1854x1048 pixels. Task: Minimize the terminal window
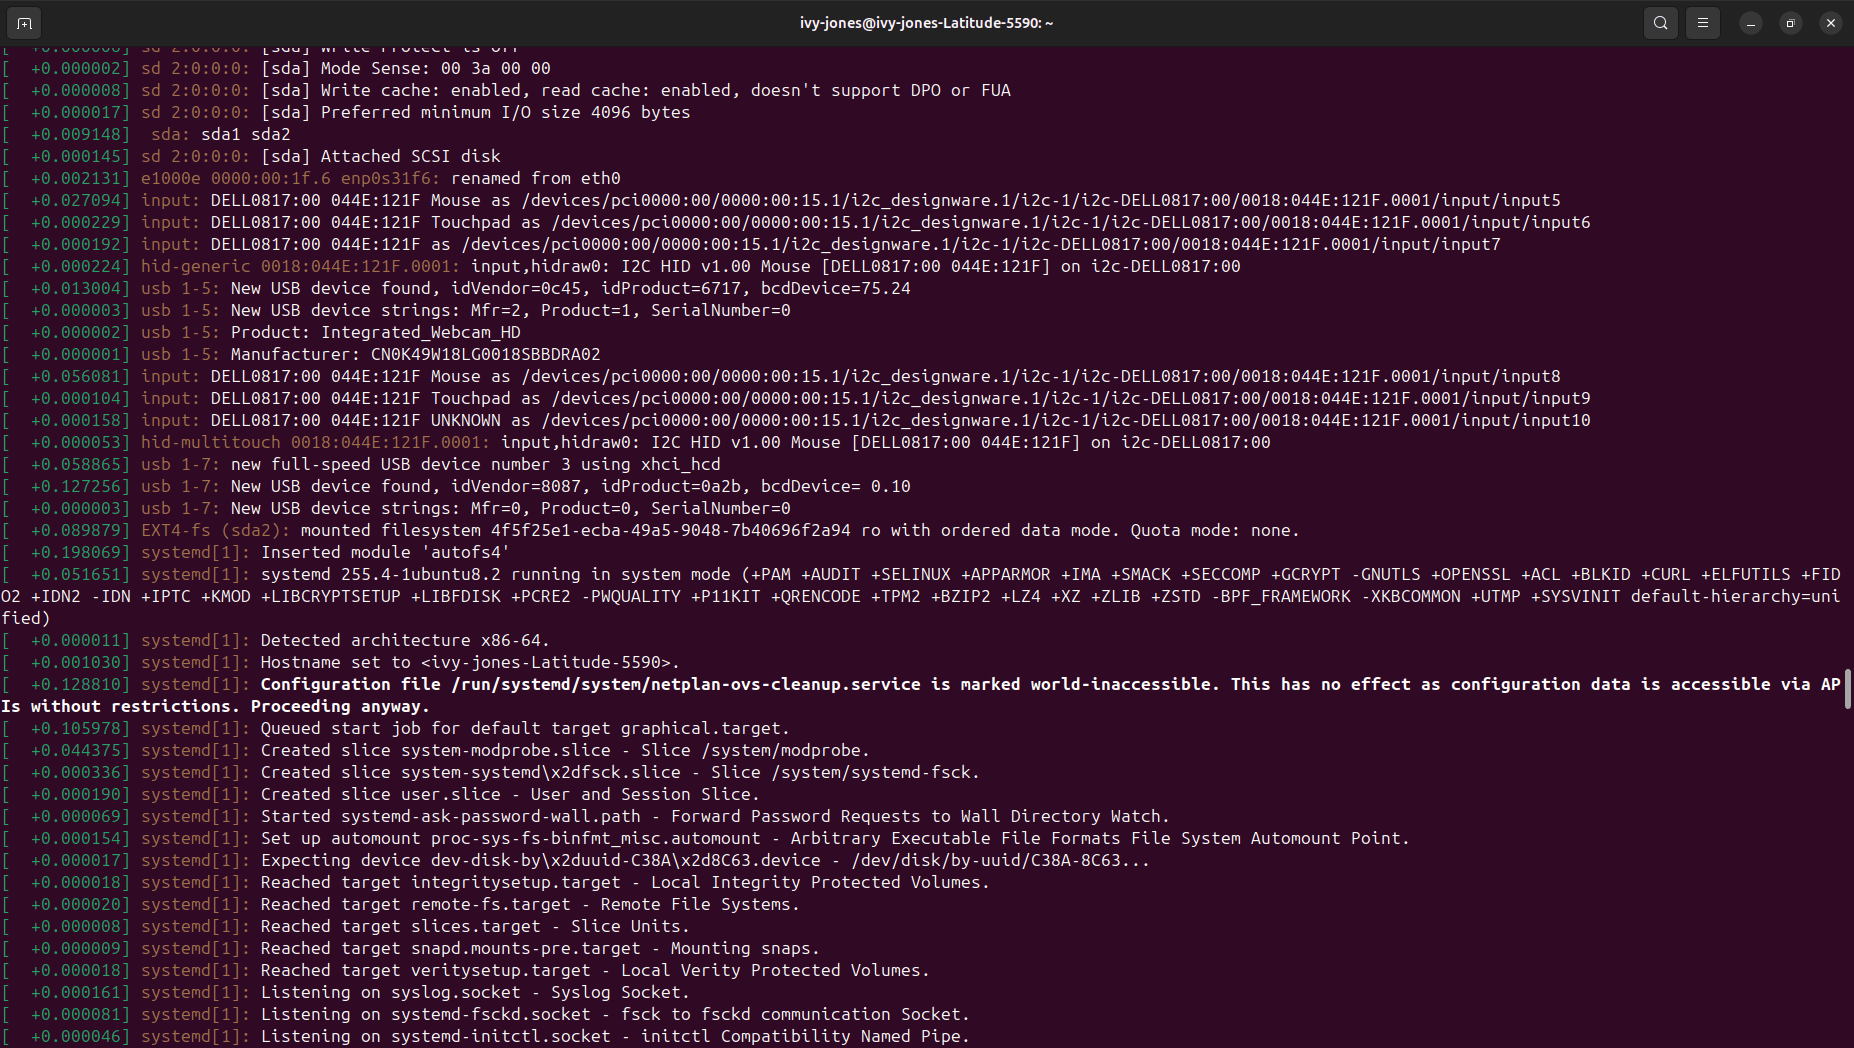coord(1751,23)
